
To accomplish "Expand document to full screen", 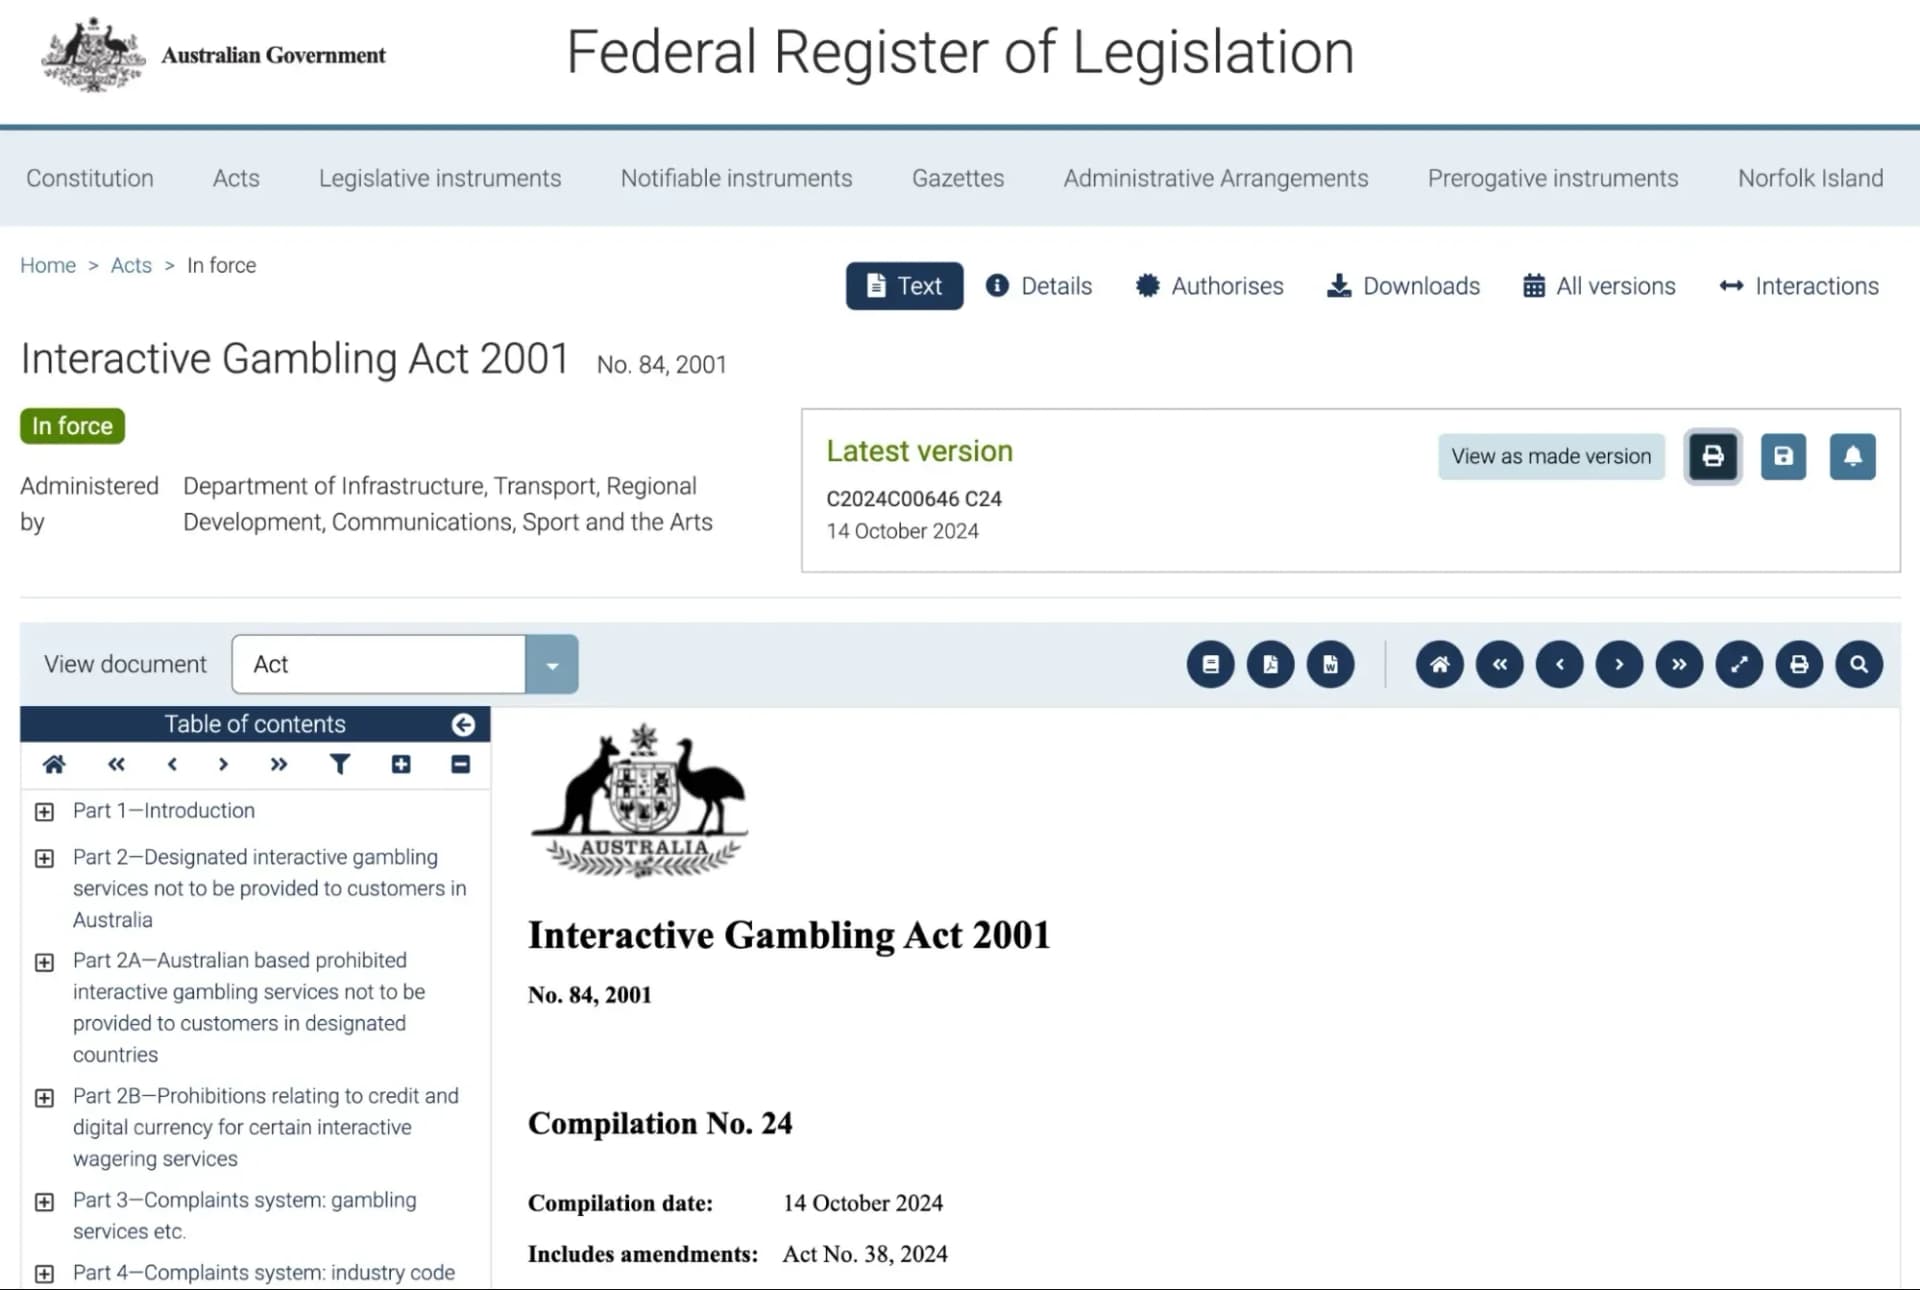I will click(x=1739, y=664).
